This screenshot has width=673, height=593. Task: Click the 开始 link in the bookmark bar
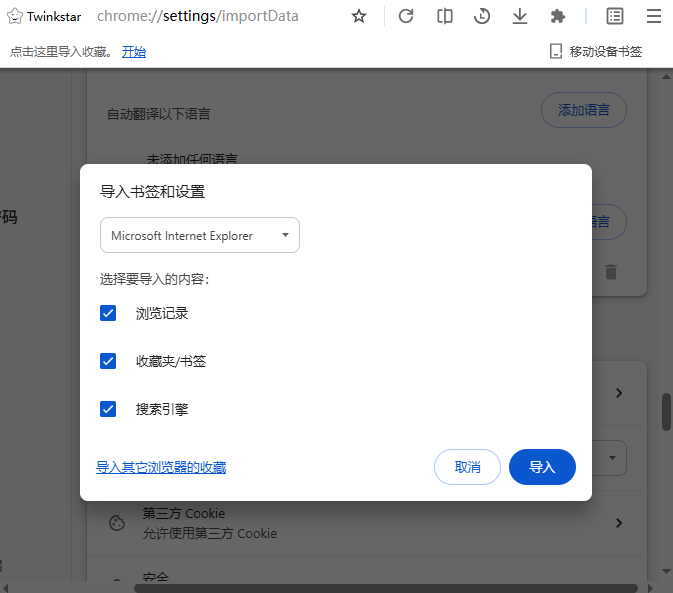134,51
